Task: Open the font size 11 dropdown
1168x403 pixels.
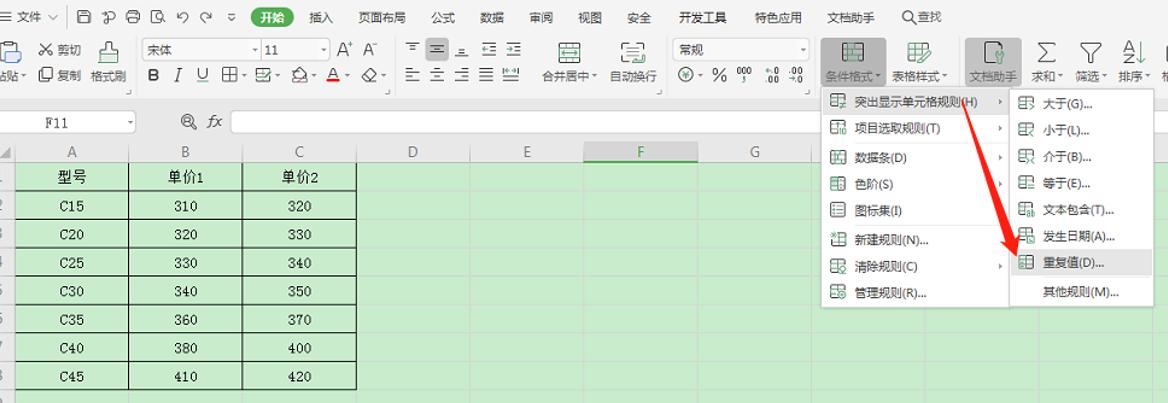Action: click(x=324, y=50)
